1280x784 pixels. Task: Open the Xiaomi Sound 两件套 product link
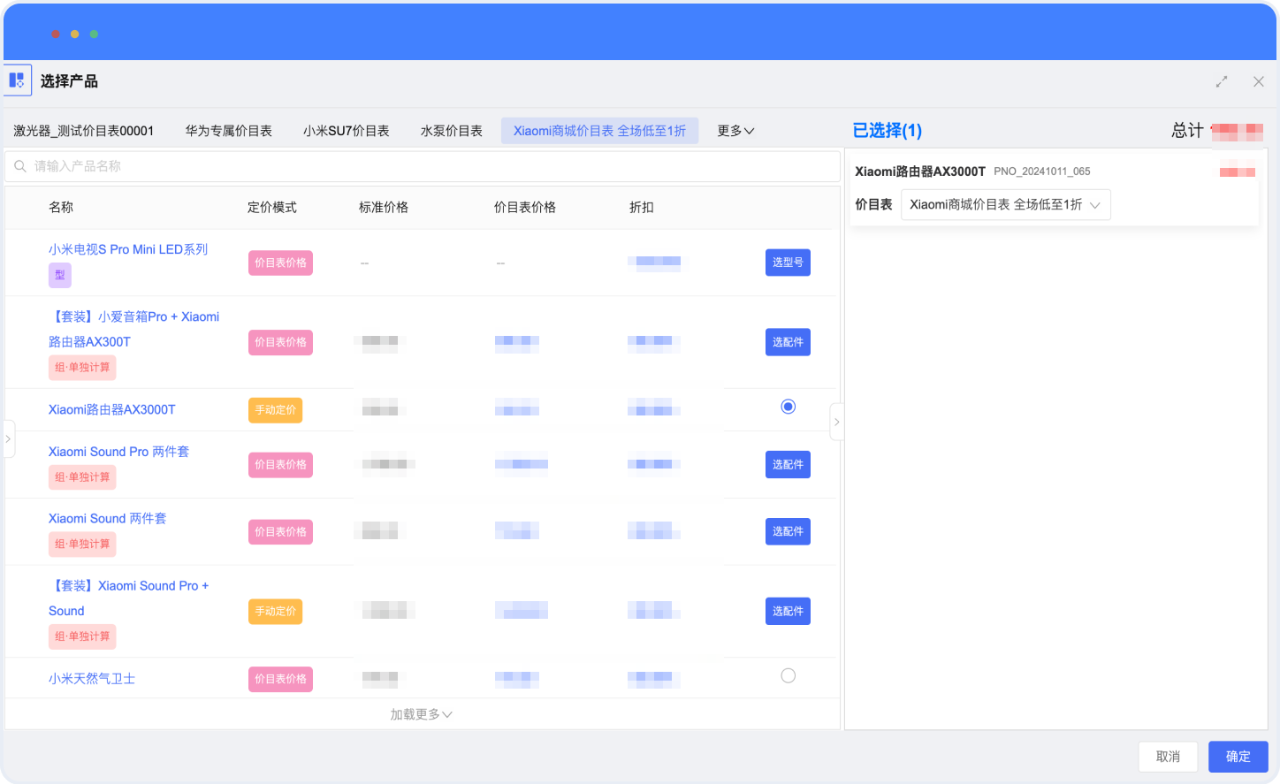107,518
